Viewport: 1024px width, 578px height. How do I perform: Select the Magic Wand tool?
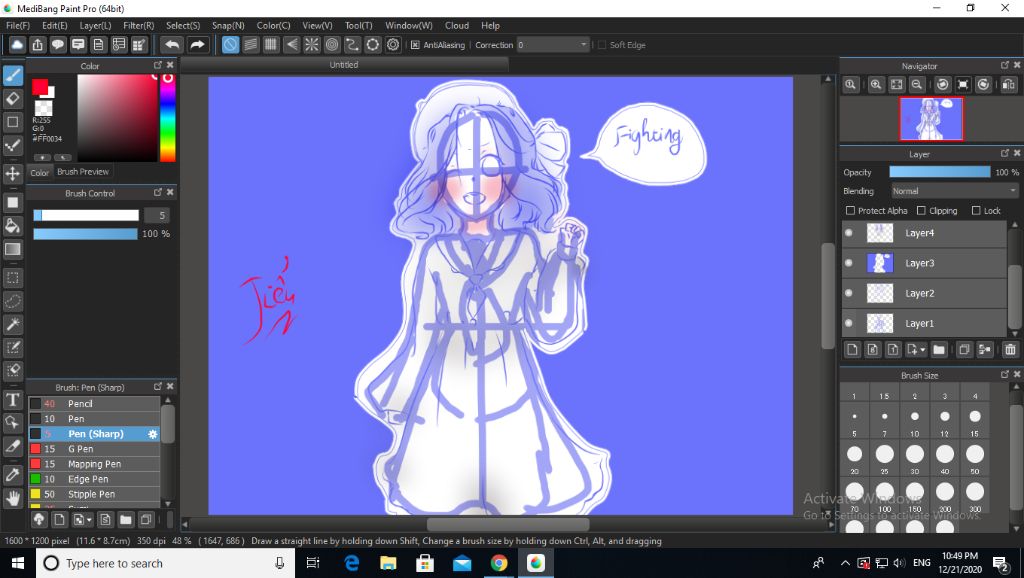coord(12,325)
